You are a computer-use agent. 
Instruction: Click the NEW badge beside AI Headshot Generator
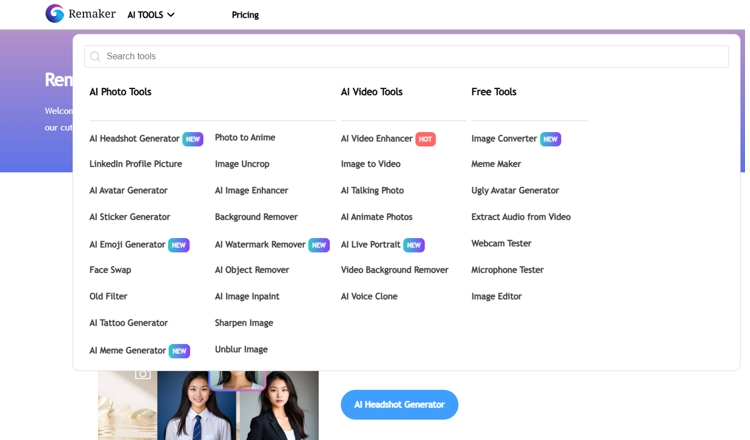click(193, 139)
